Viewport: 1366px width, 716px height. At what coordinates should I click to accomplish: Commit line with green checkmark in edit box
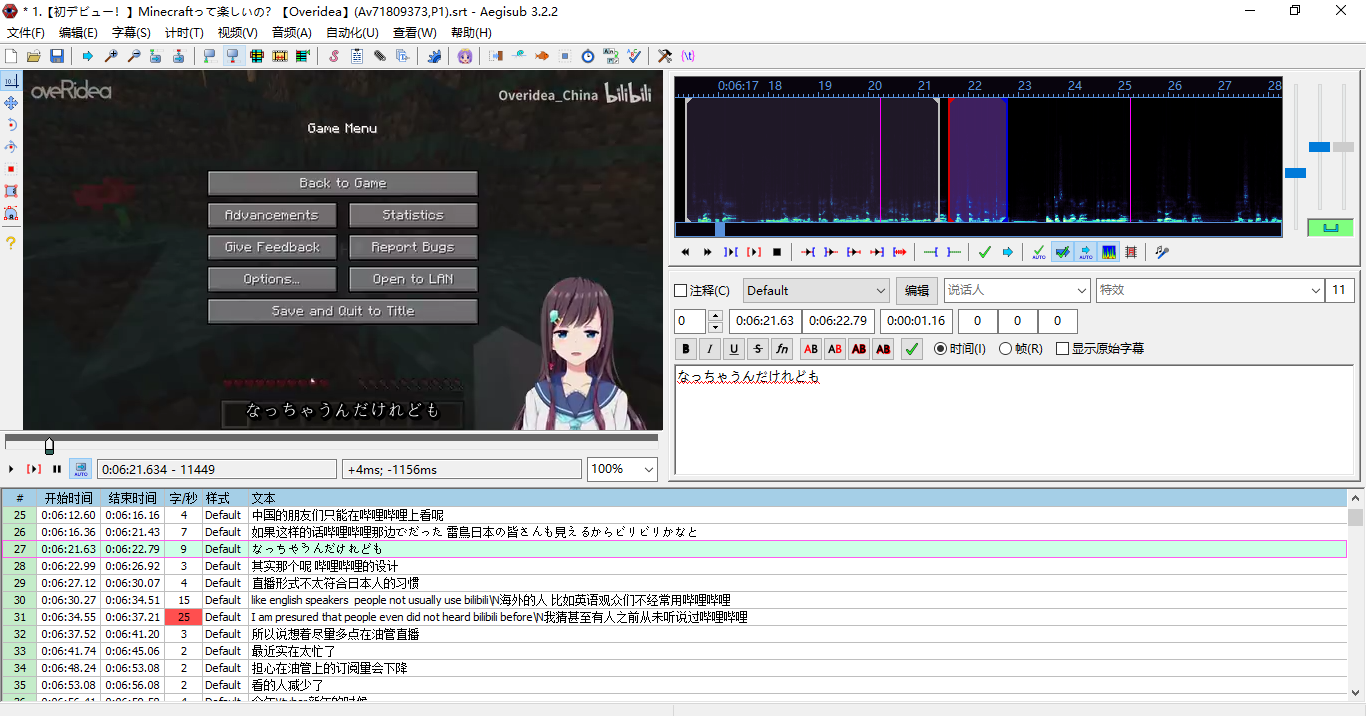pyautogui.click(x=912, y=349)
